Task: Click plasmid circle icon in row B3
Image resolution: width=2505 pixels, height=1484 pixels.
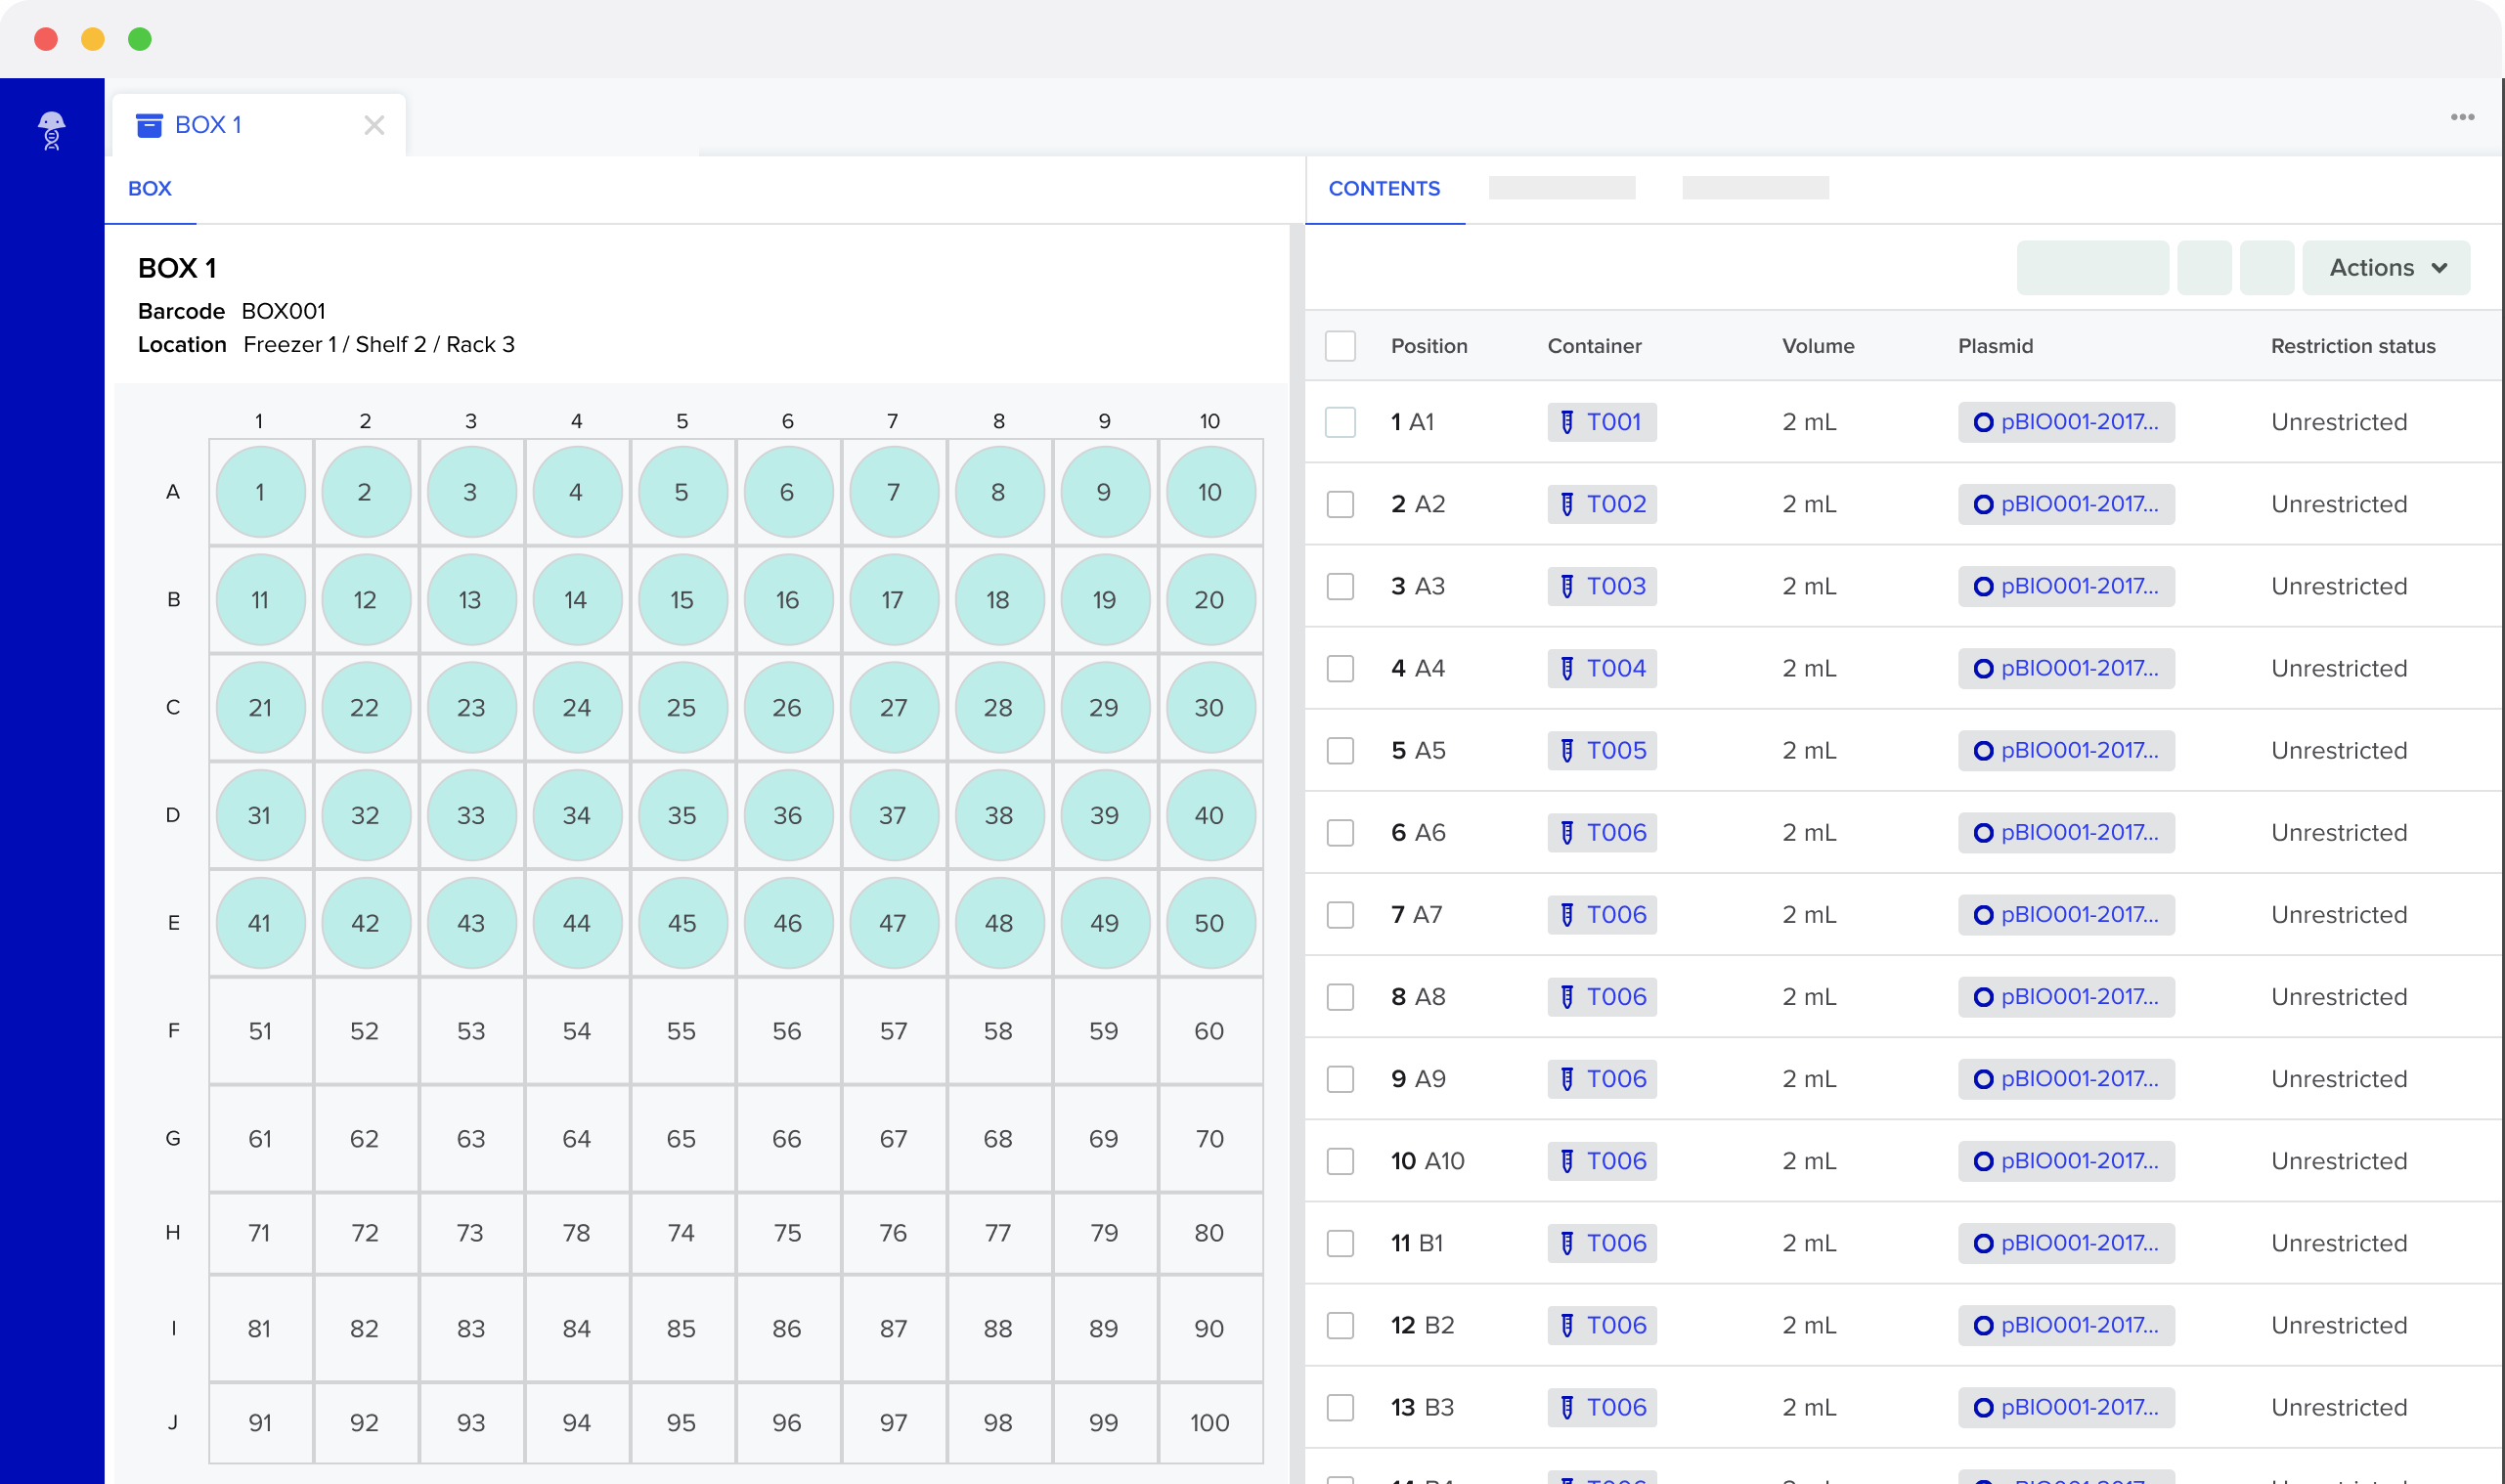Action: pyautogui.click(x=1983, y=1407)
